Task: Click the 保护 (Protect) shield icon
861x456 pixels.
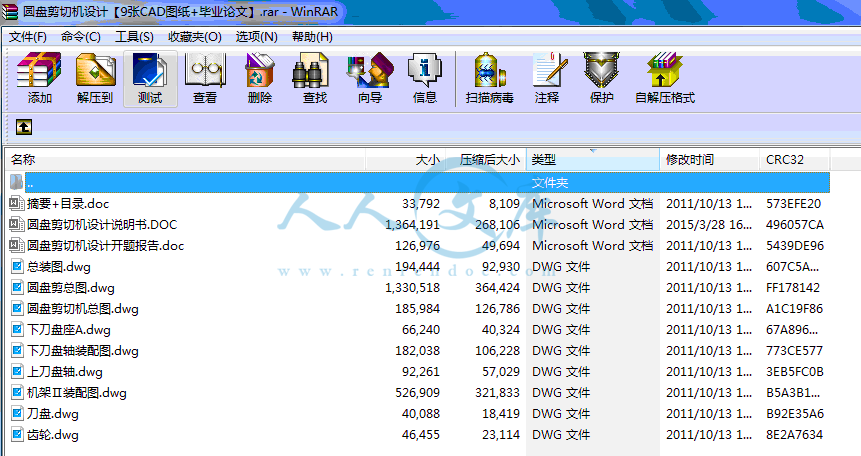Action: (x=602, y=70)
